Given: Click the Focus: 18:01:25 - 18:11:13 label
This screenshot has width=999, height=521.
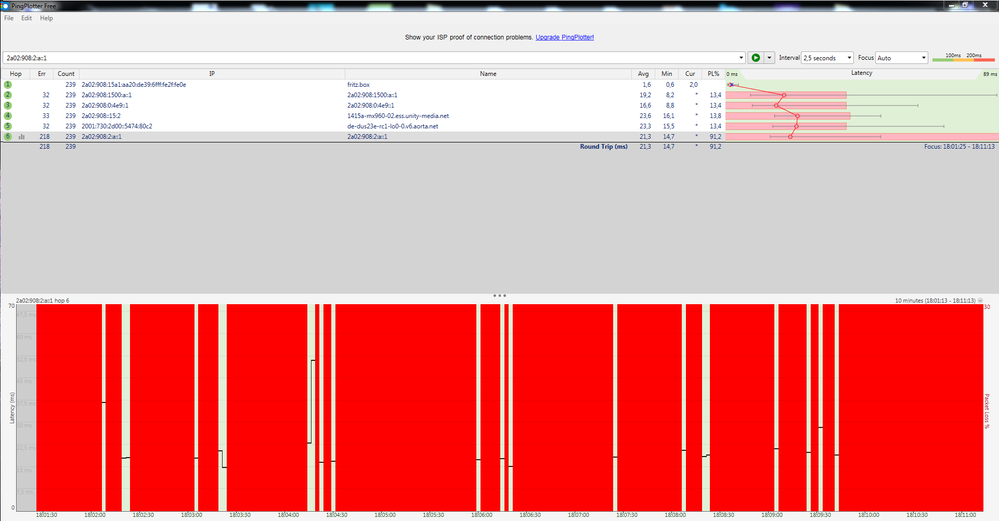Looking at the screenshot, I should [x=959, y=146].
